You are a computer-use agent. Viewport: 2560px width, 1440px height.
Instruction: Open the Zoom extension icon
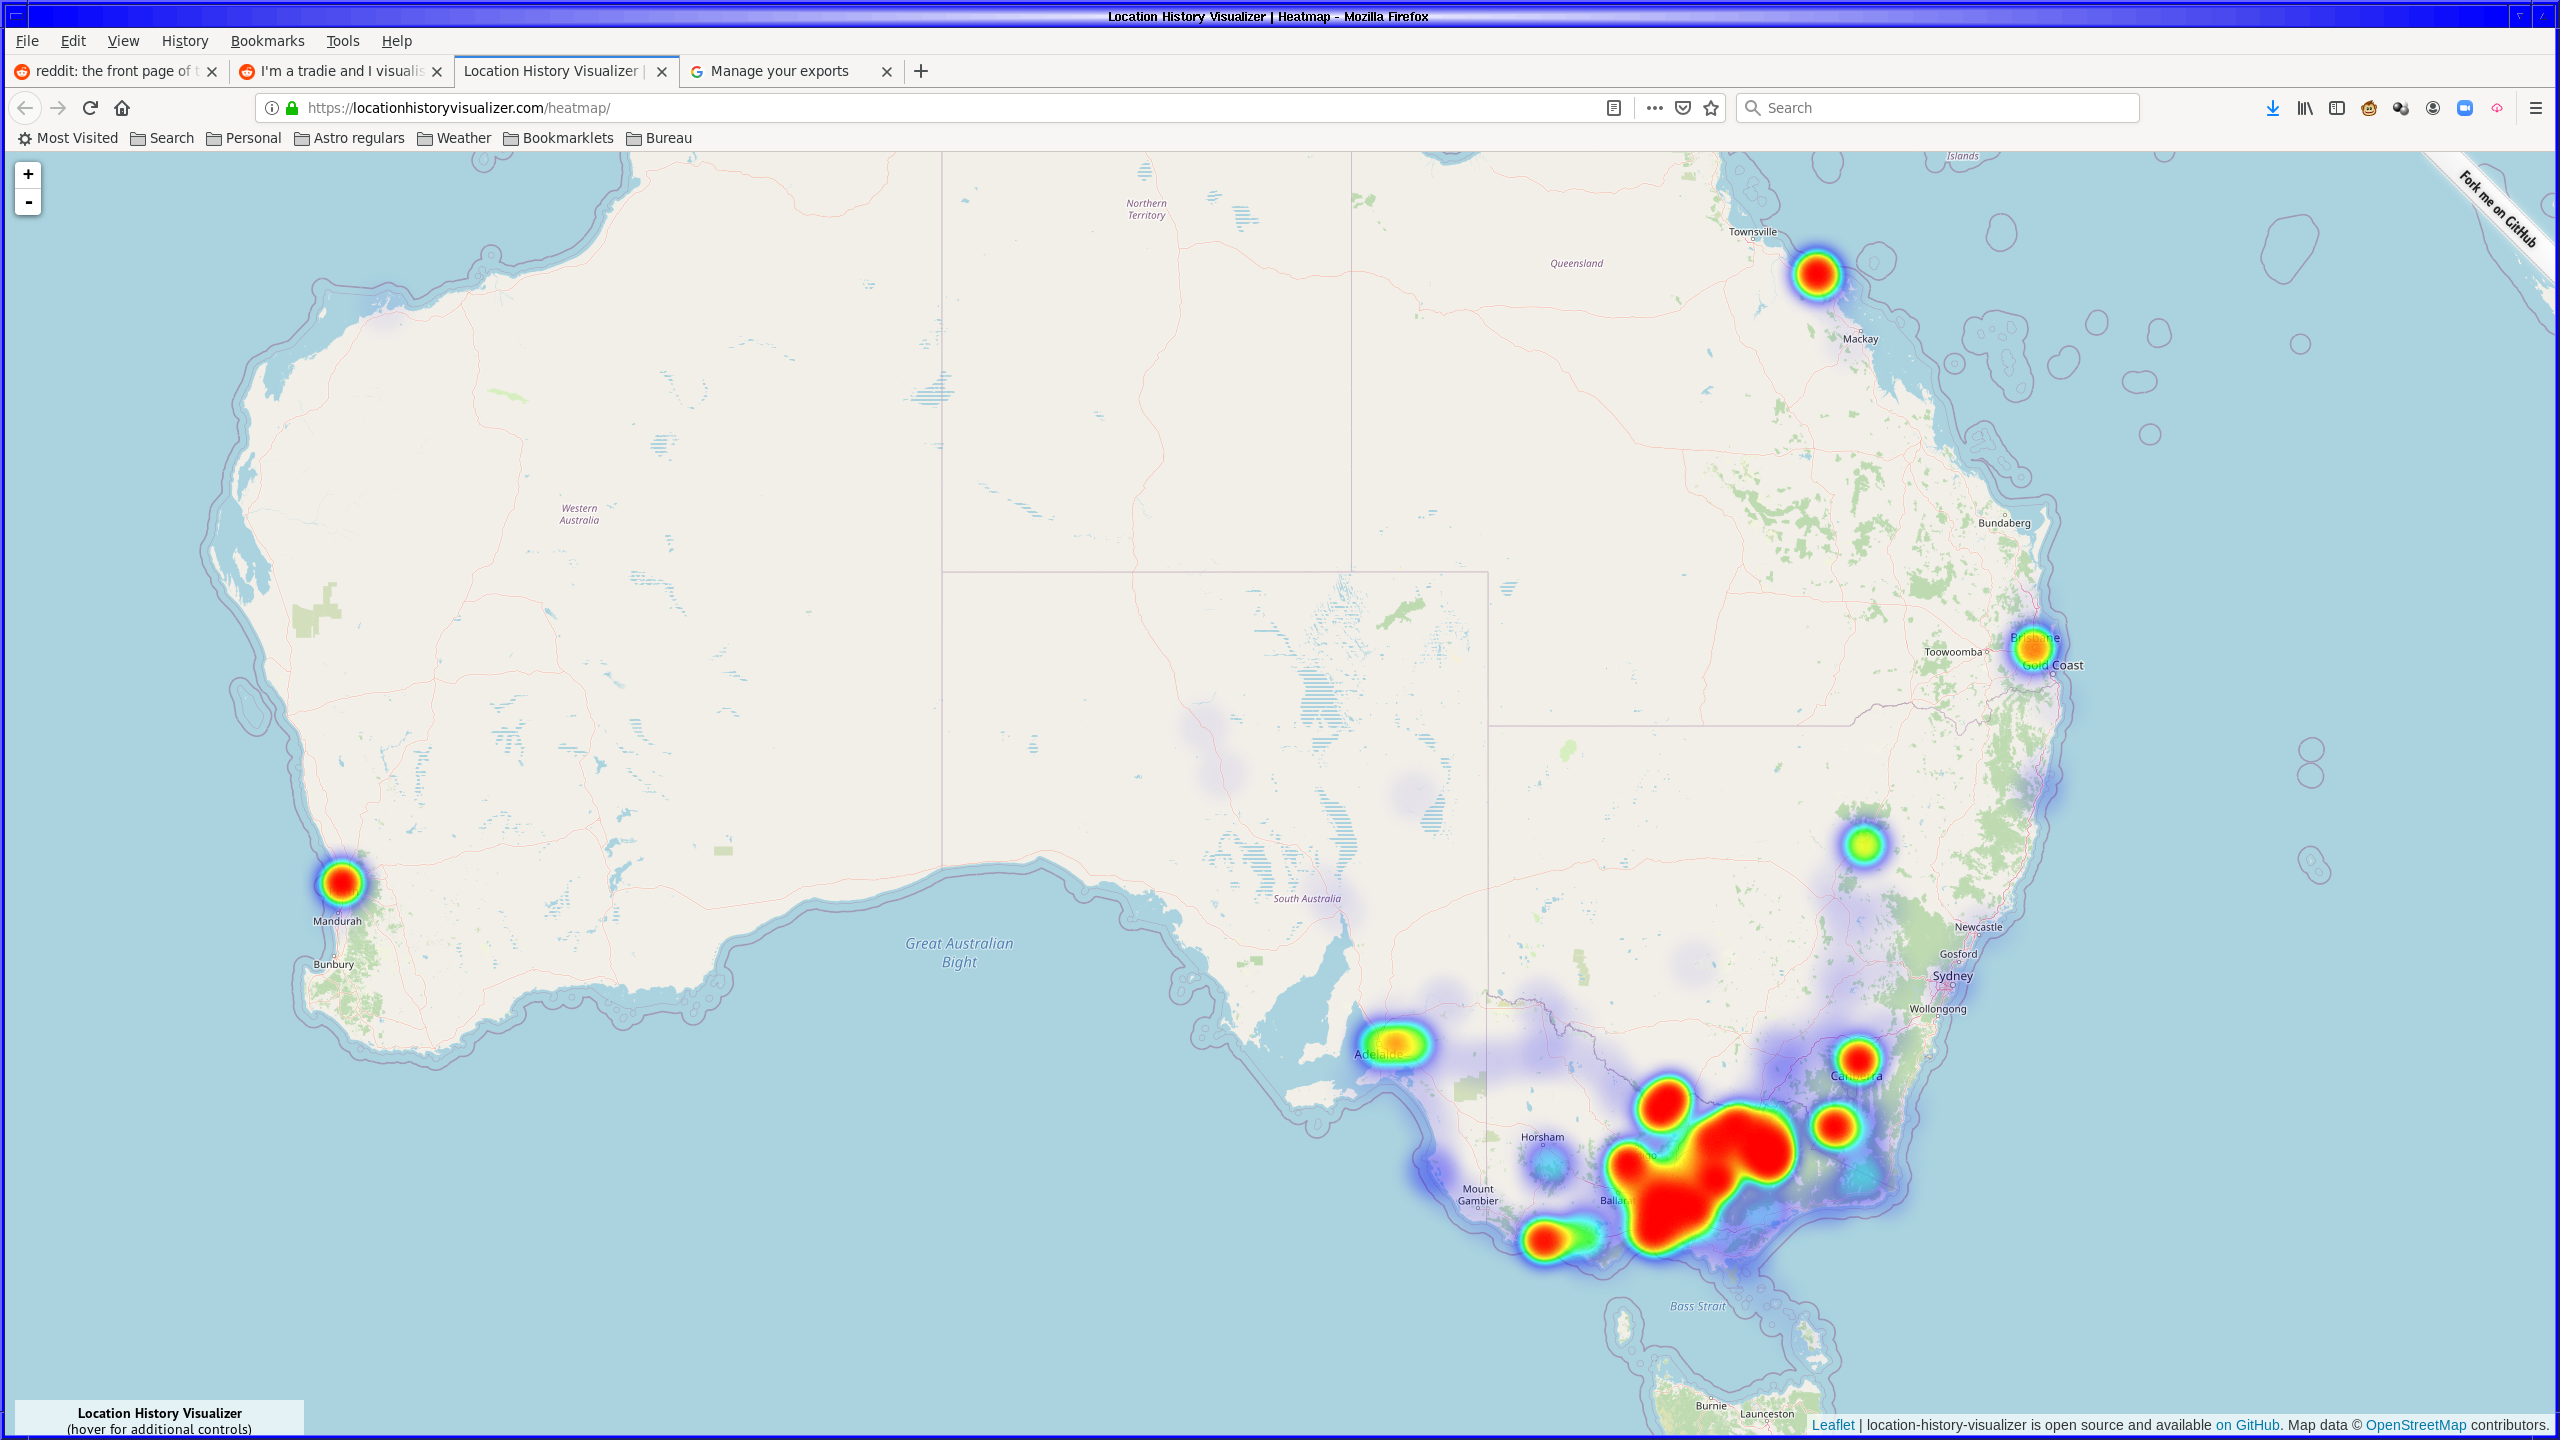[2465, 108]
